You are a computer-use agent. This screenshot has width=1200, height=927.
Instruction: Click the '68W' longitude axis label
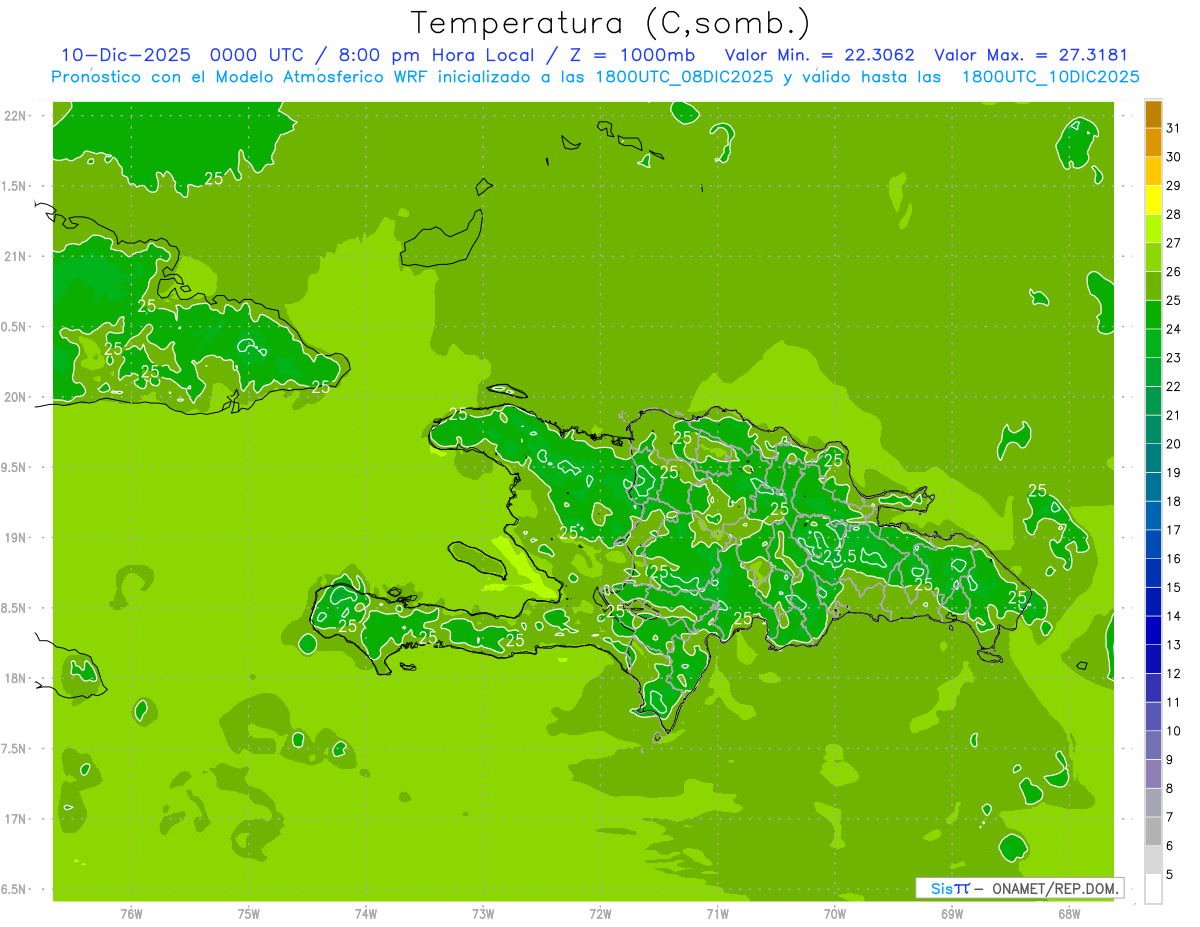point(1069,913)
